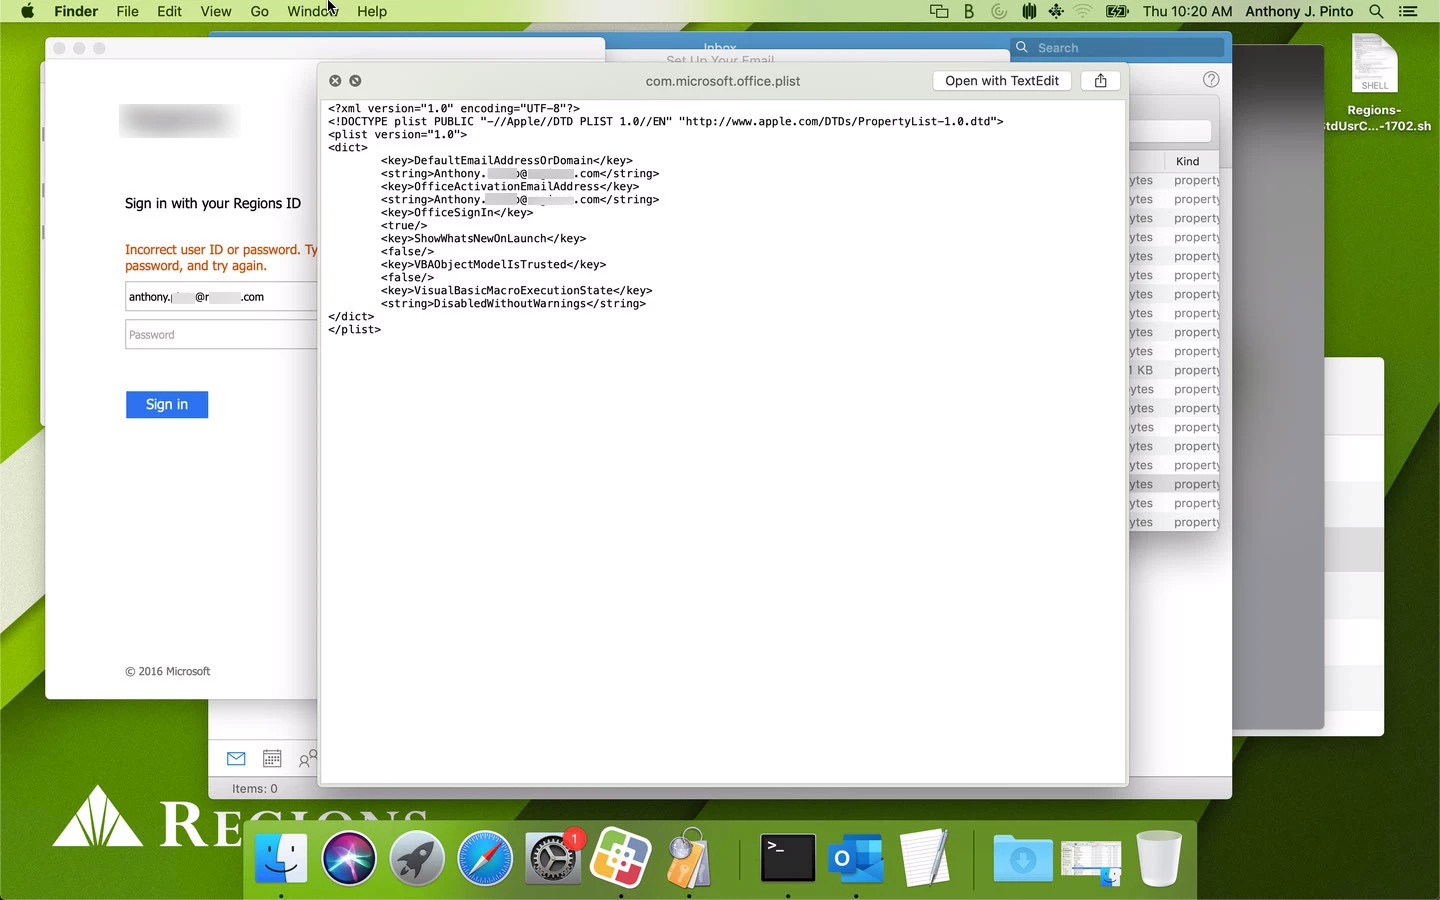Click the email address field in sign-in window
Image resolution: width=1440 pixels, height=900 pixels.
tap(221, 297)
